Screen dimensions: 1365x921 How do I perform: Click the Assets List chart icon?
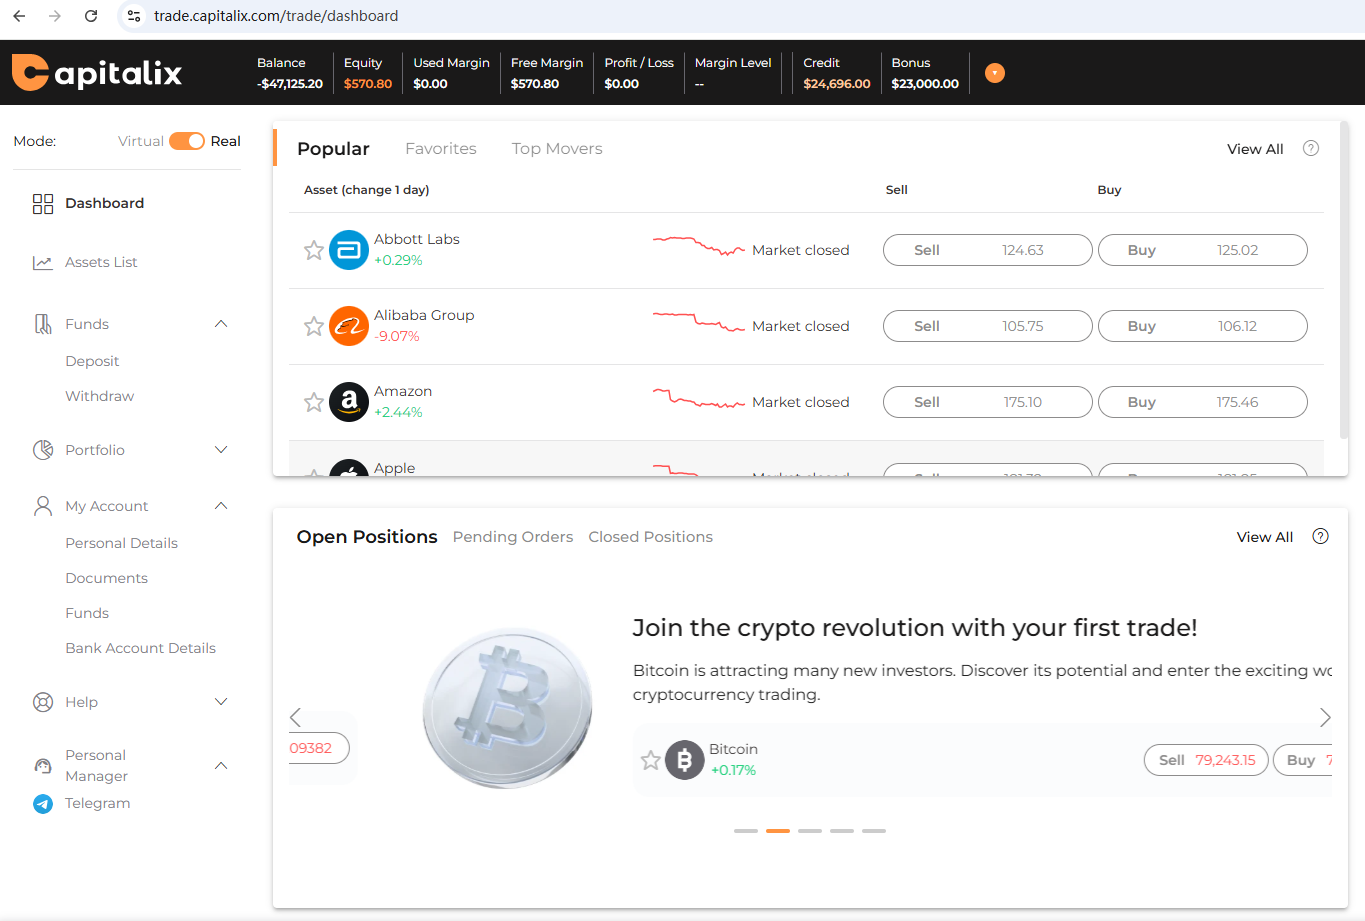click(43, 263)
